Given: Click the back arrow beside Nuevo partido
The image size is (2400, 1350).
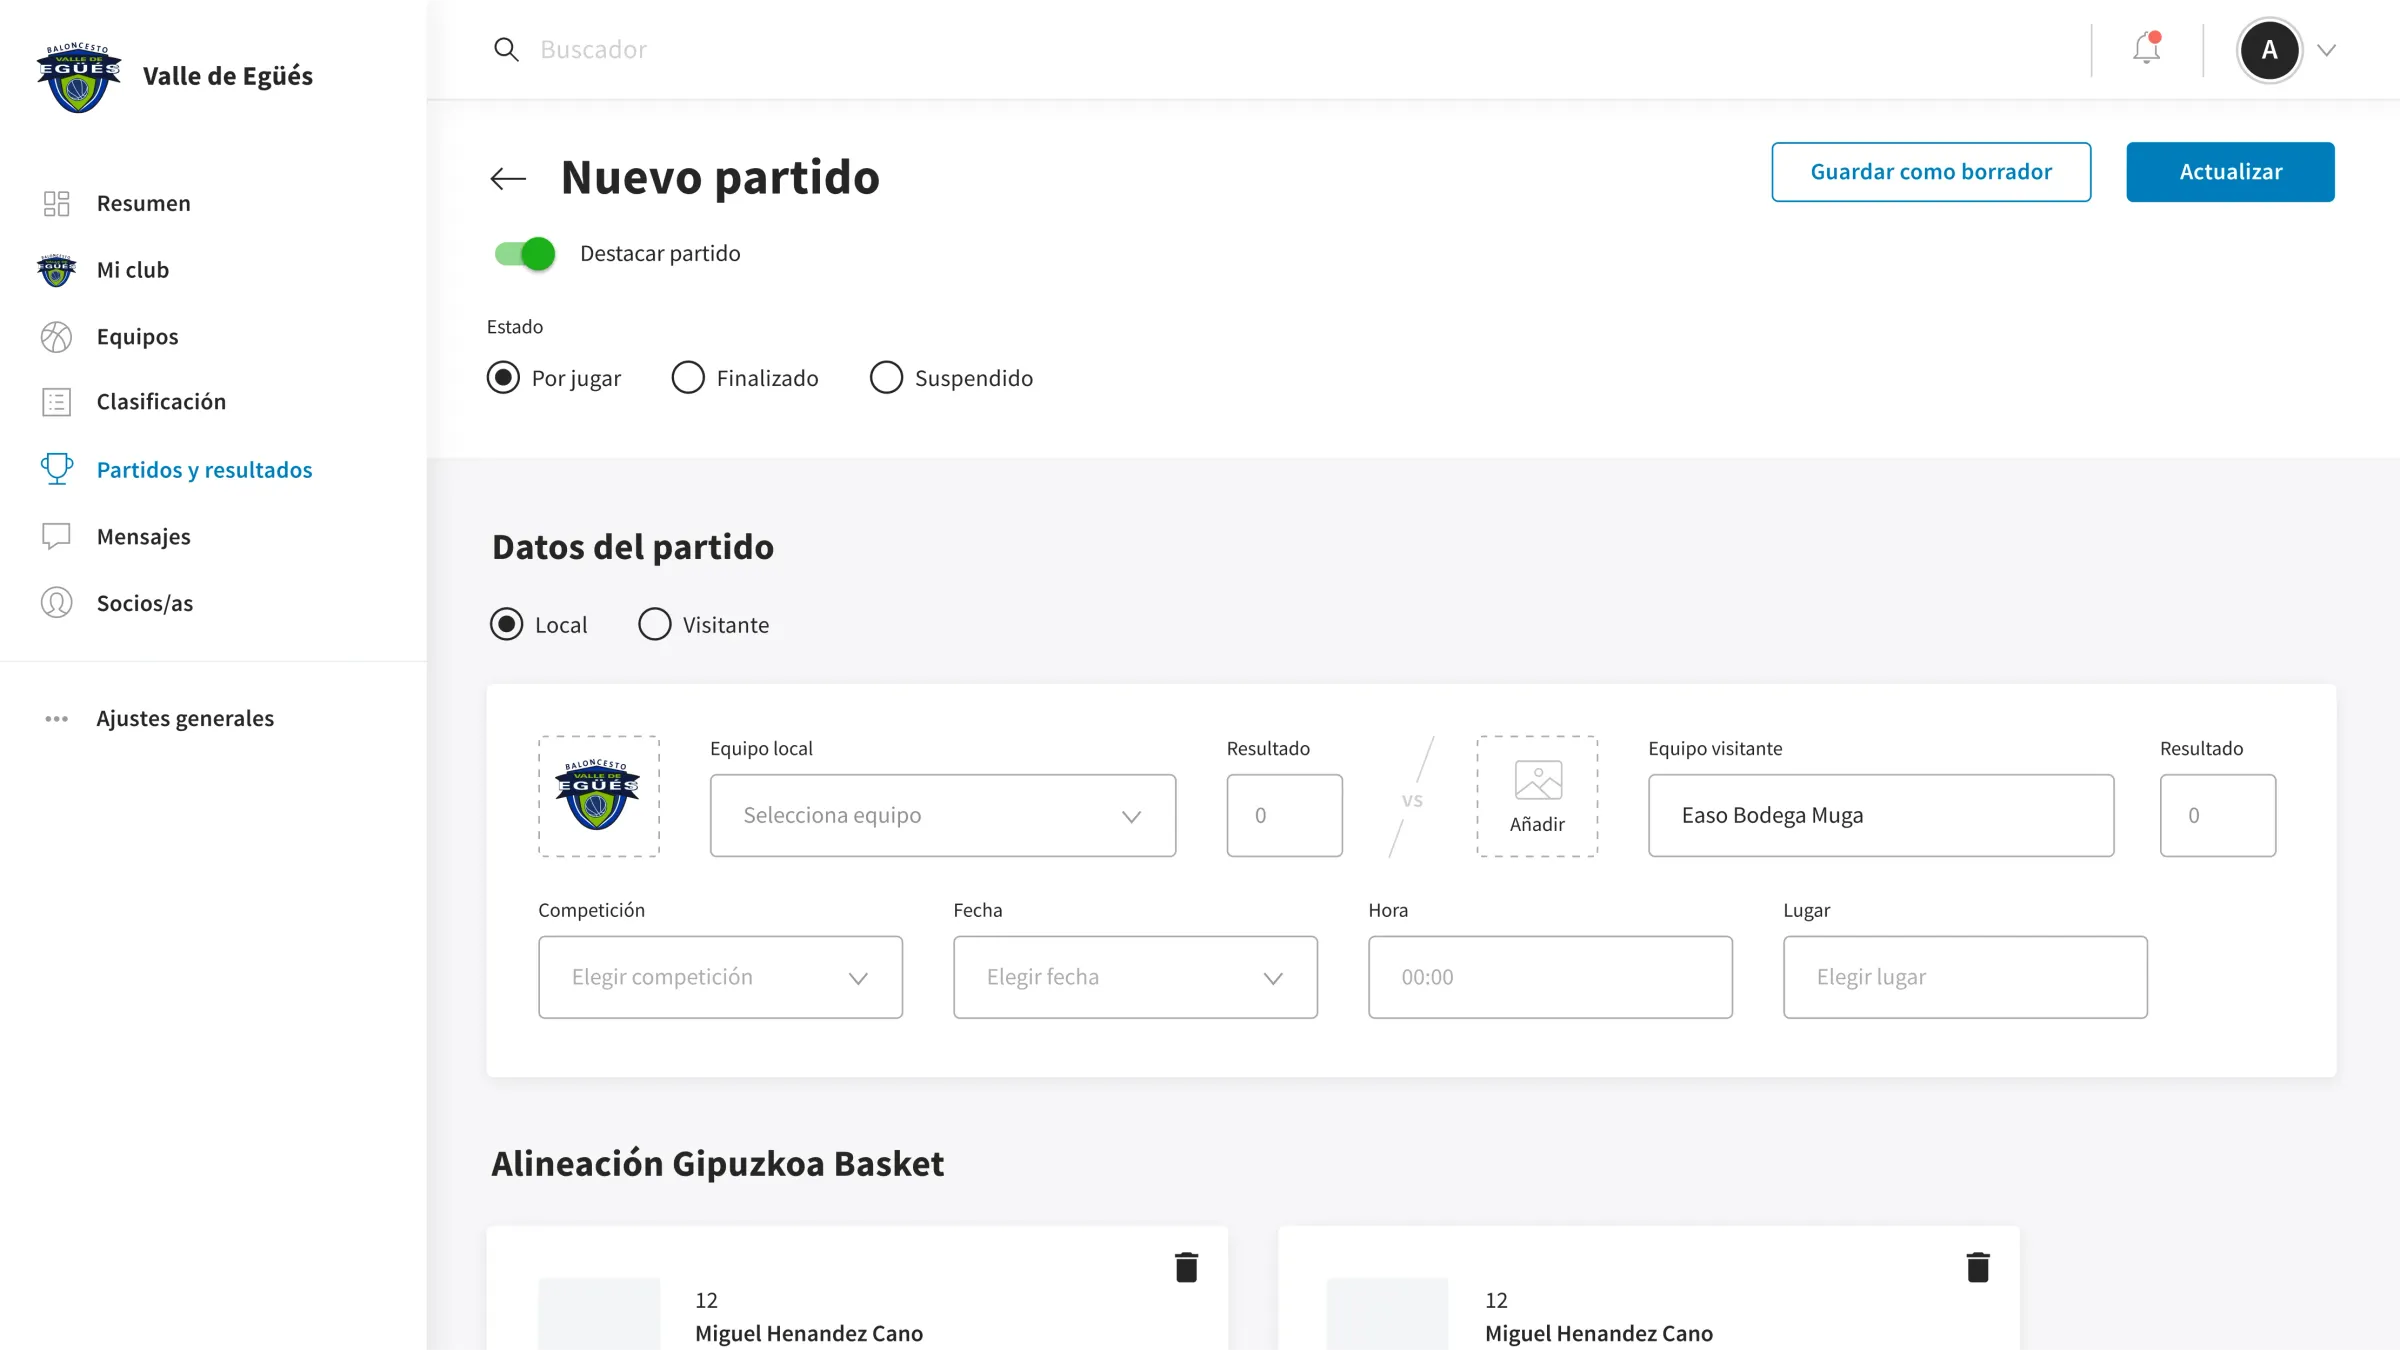Looking at the screenshot, I should 508,179.
